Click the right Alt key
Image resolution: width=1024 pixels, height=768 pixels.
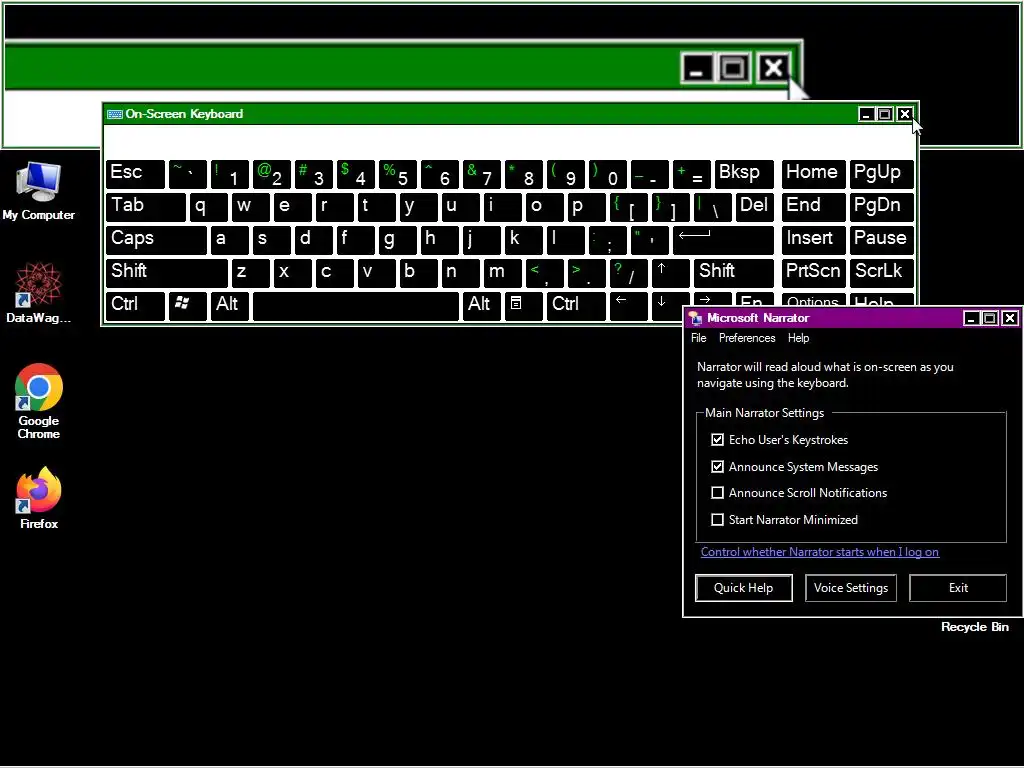point(481,305)
